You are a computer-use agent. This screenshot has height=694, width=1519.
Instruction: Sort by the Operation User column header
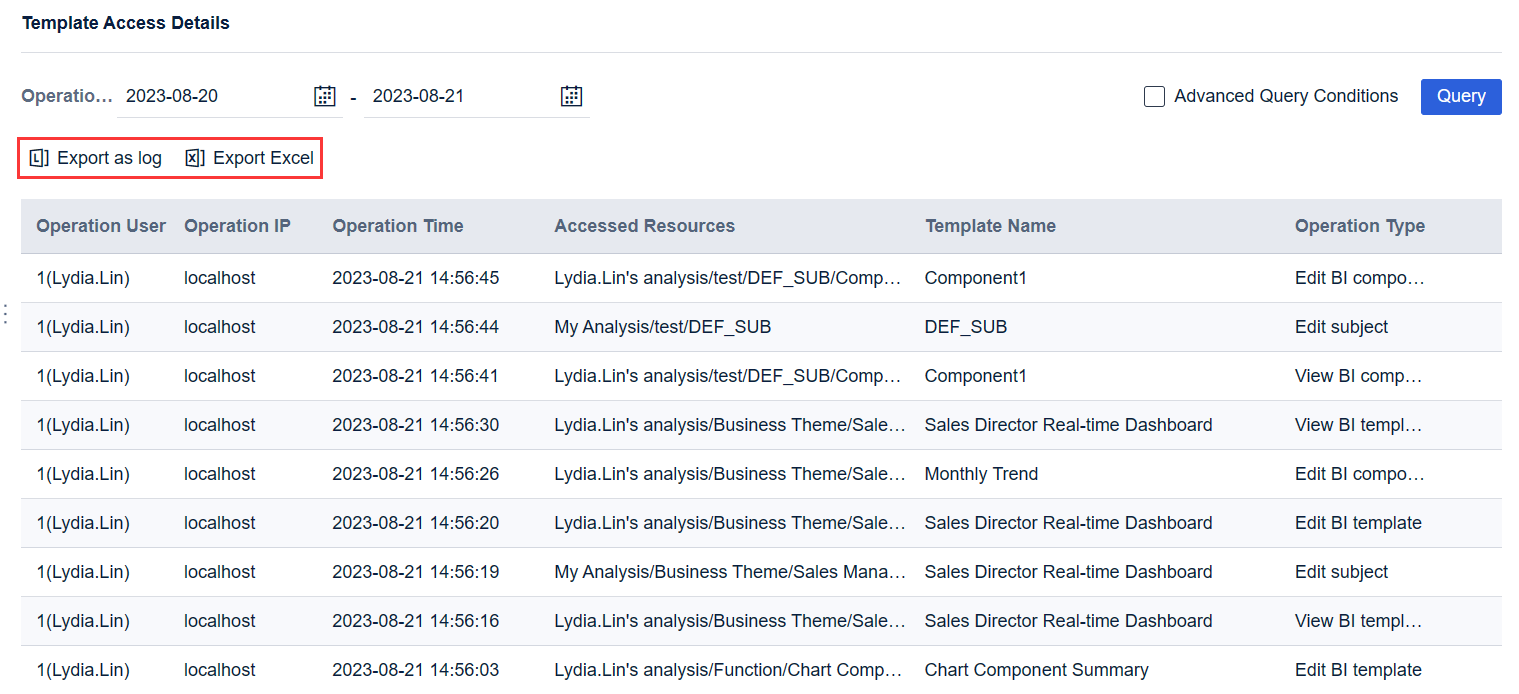[100, 226]
